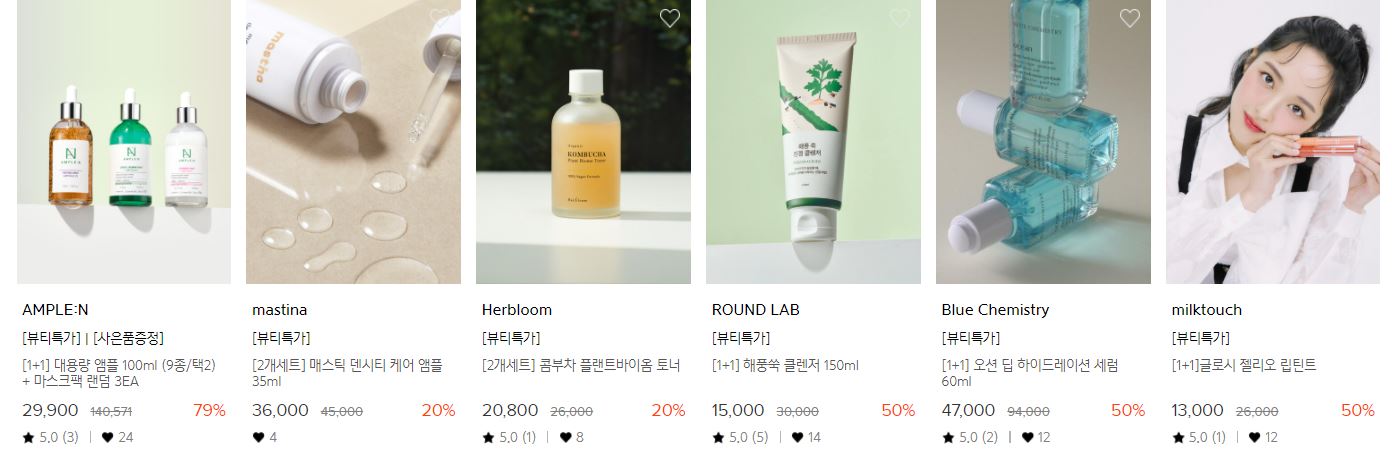Open [1+1] 해풍쑥 클렌저 150ml product
This screenshot has width=1392, height=469.
tap(785, 366)
